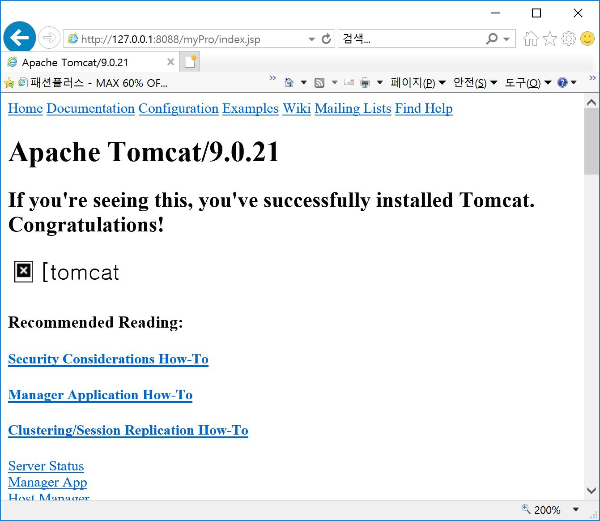Follow the Wiki link

[297, 109]
